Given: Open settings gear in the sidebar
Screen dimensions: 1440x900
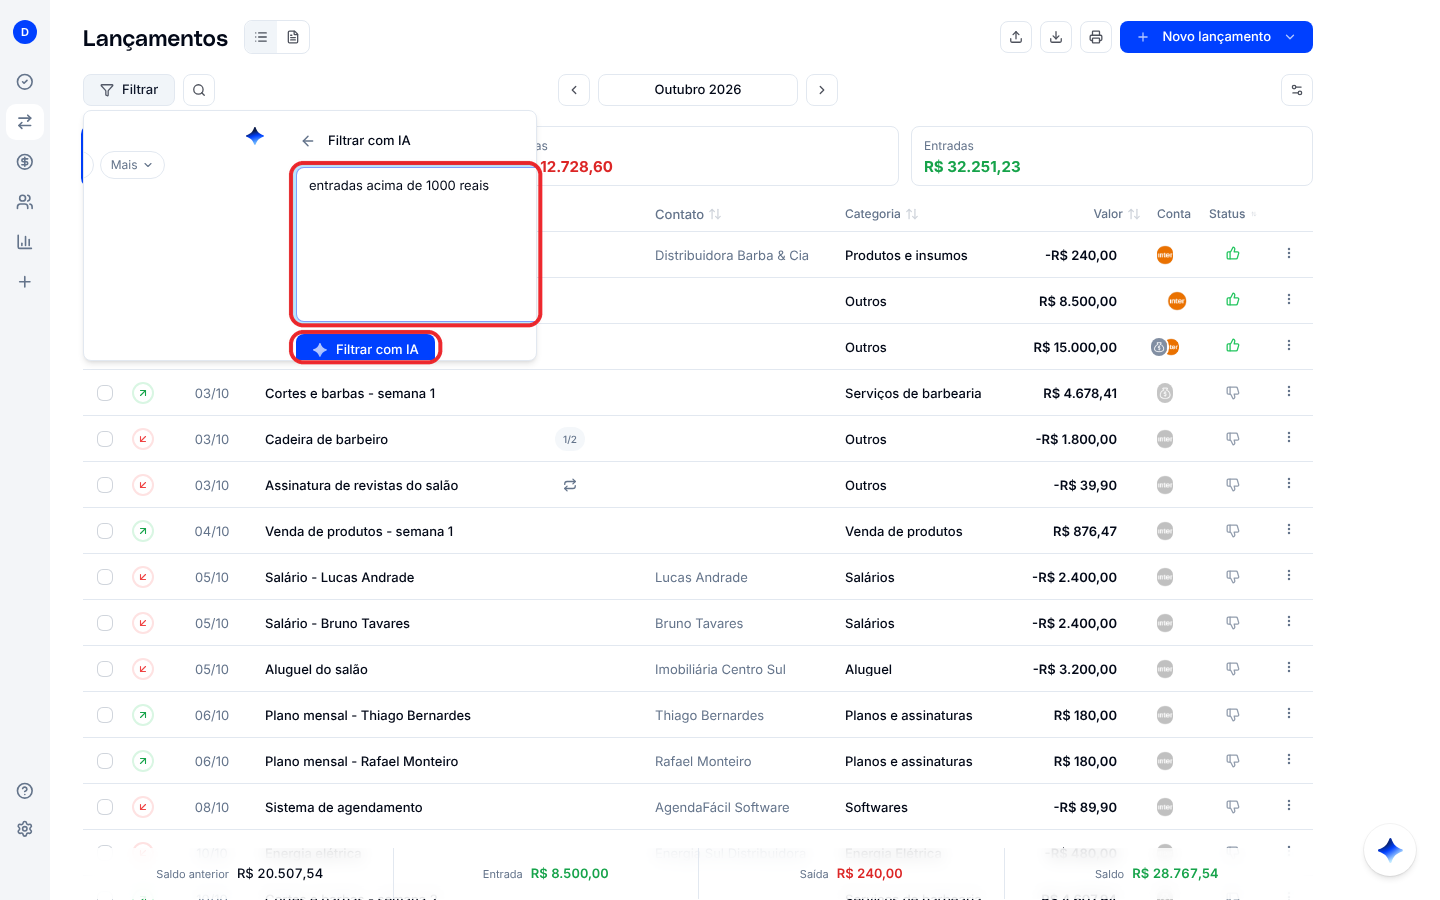Looking at the screenshot, I should (x=25, y=829).
